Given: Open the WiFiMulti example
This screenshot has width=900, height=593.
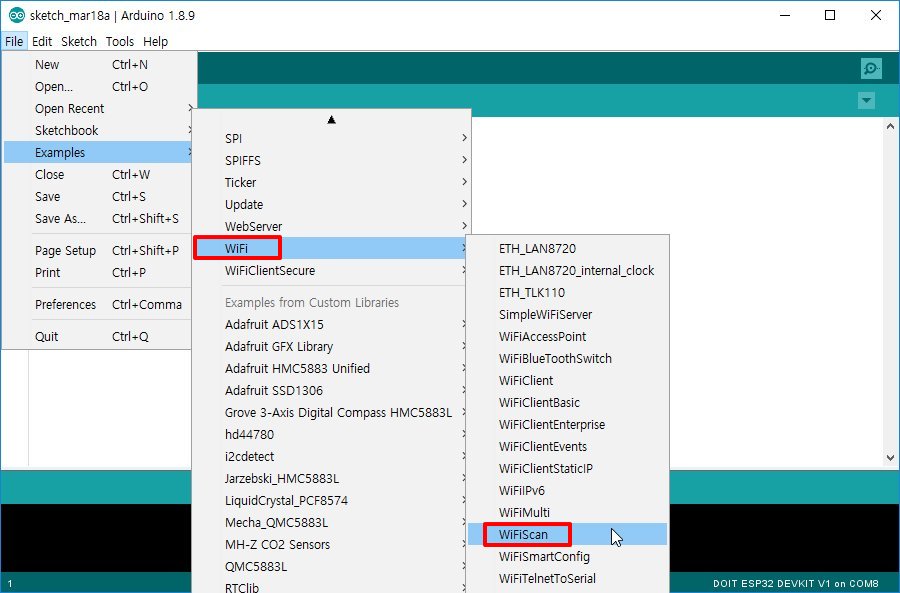Looking at the screenshot, I should [567, 512].
